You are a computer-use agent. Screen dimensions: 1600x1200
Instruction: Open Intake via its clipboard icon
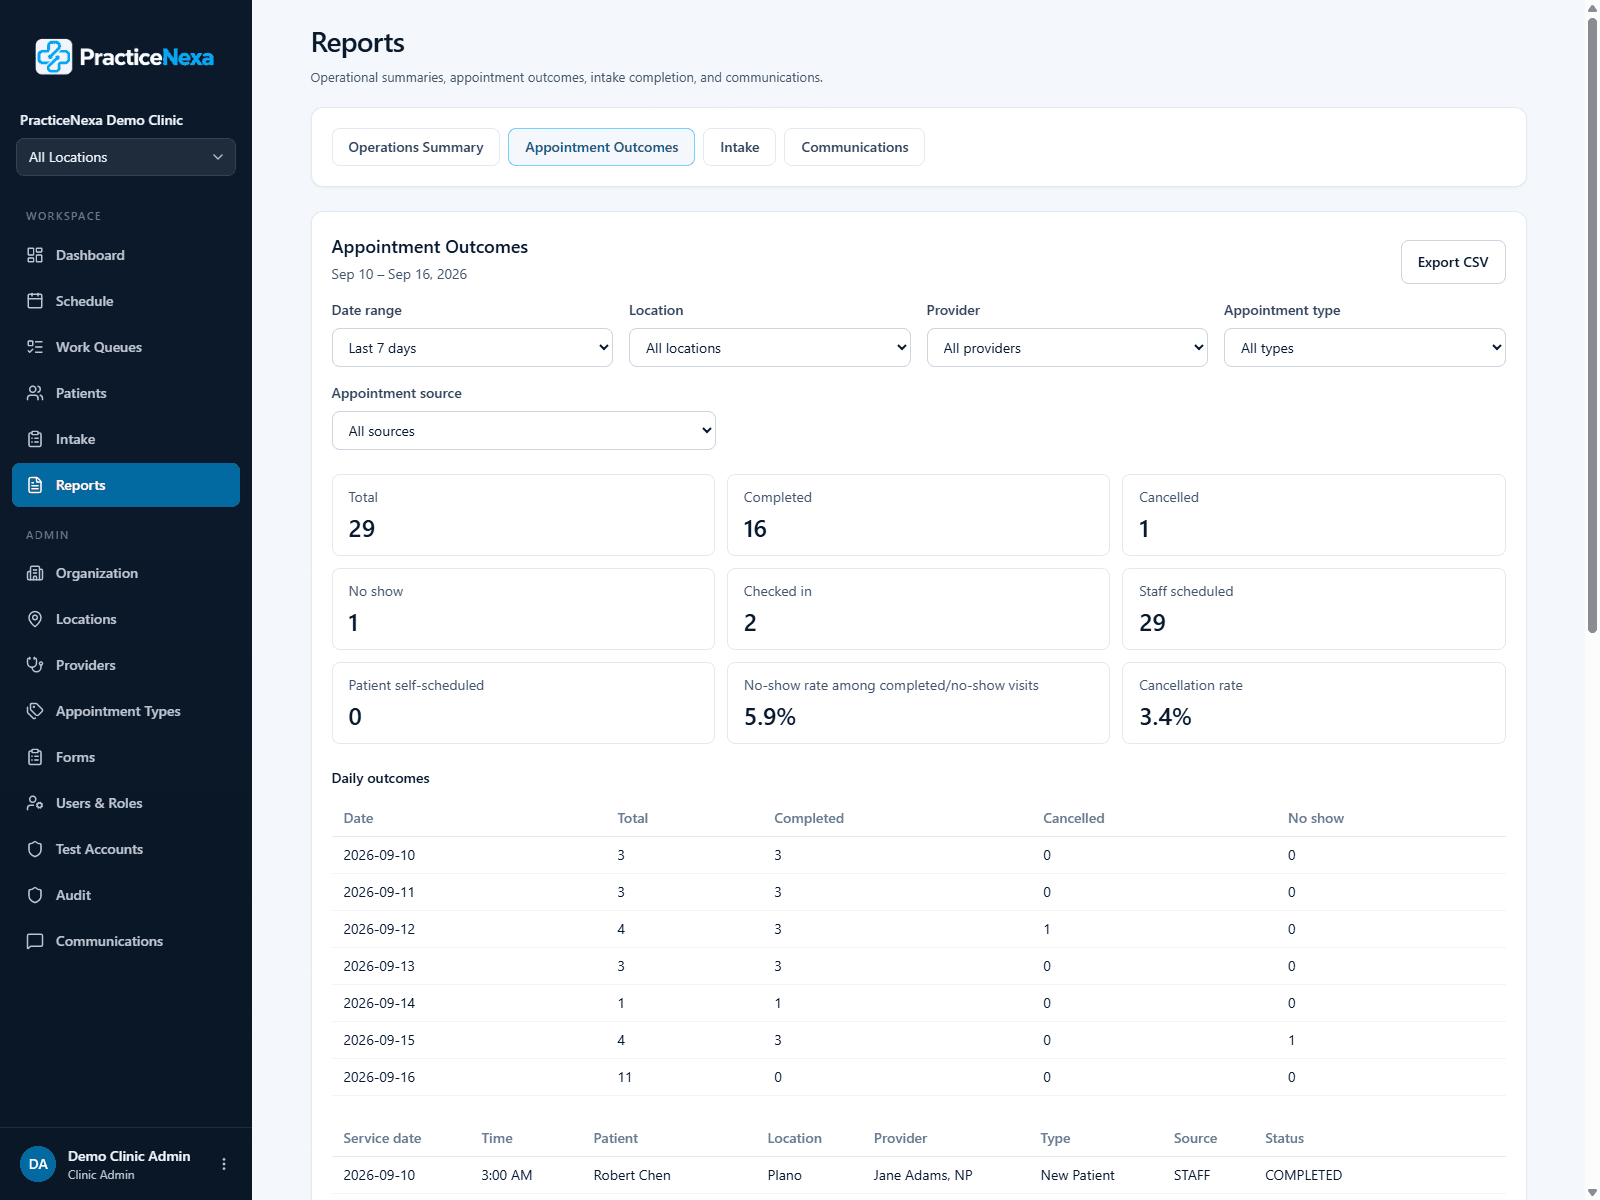[x=35, y=439]
